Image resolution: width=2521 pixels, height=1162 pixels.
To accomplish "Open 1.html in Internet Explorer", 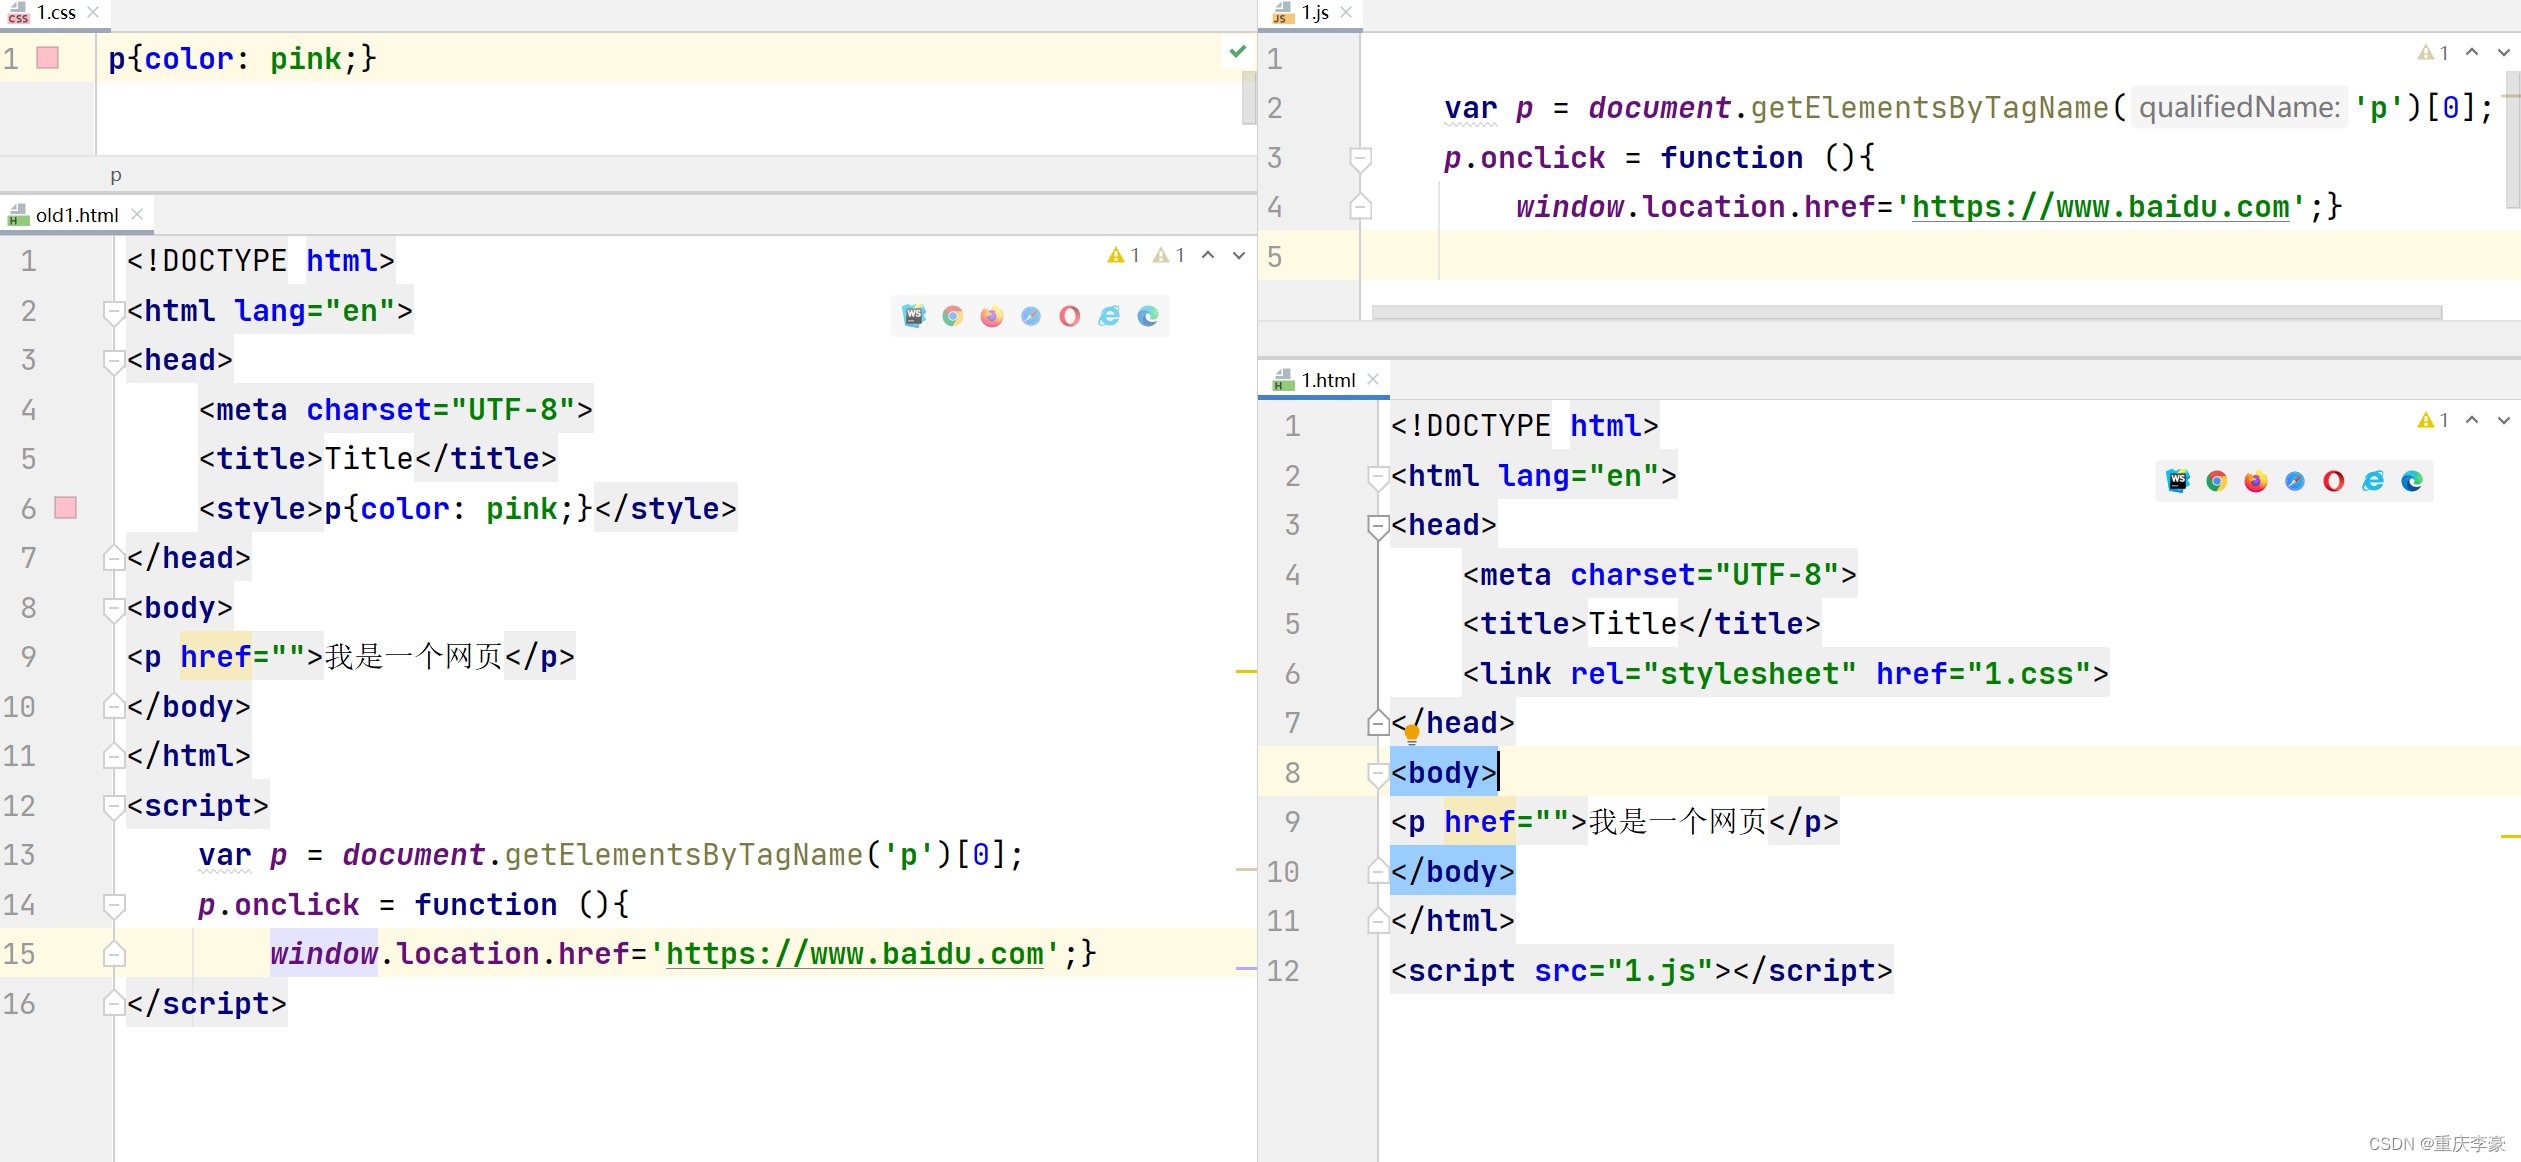I will click(2373, 481).
